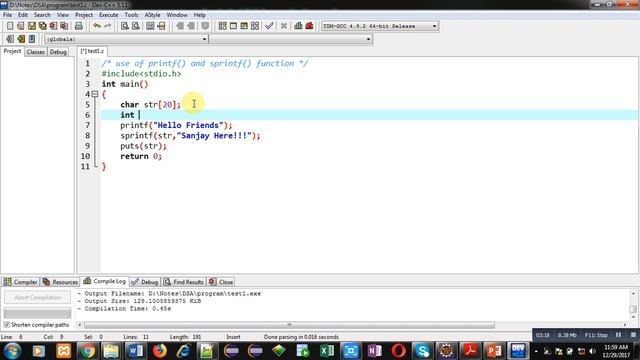Toggle the Shorten compiler paths checkbox
The image size is (640, 360).
7,324
